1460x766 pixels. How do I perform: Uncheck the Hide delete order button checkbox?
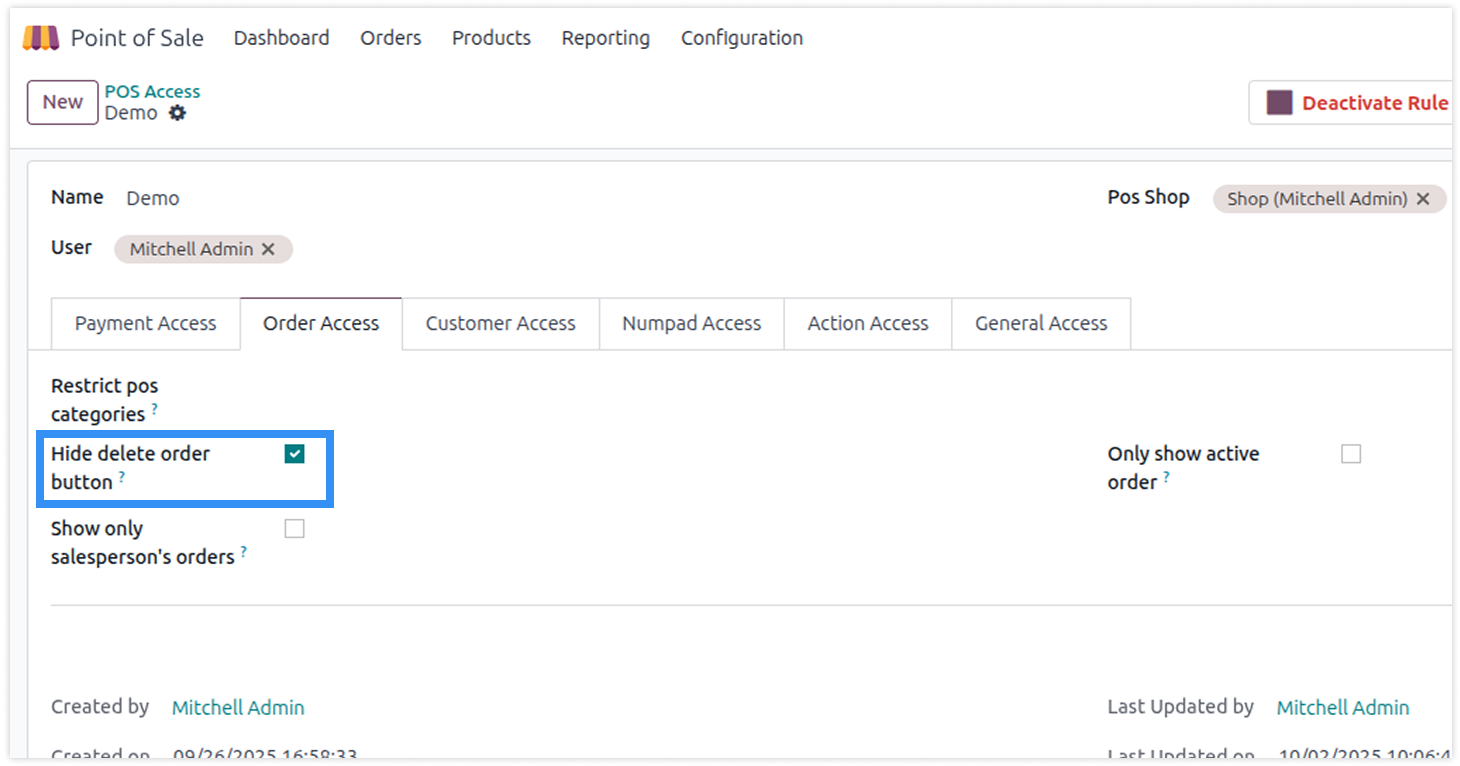294,454
